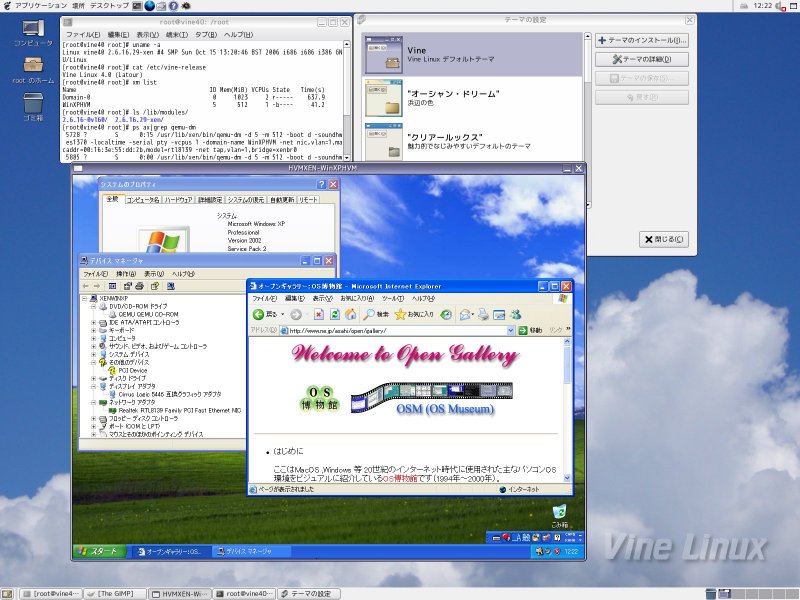Click the volume icon in the top panel
This screenshot has width=800, height=600.
779,6
